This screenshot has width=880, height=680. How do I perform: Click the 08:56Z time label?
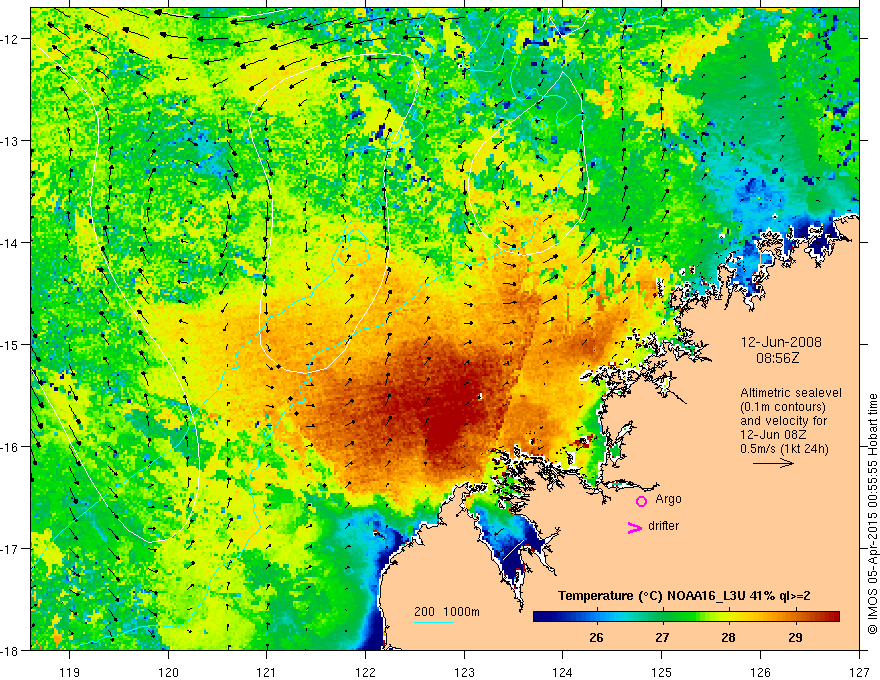[x=777, y=358]
